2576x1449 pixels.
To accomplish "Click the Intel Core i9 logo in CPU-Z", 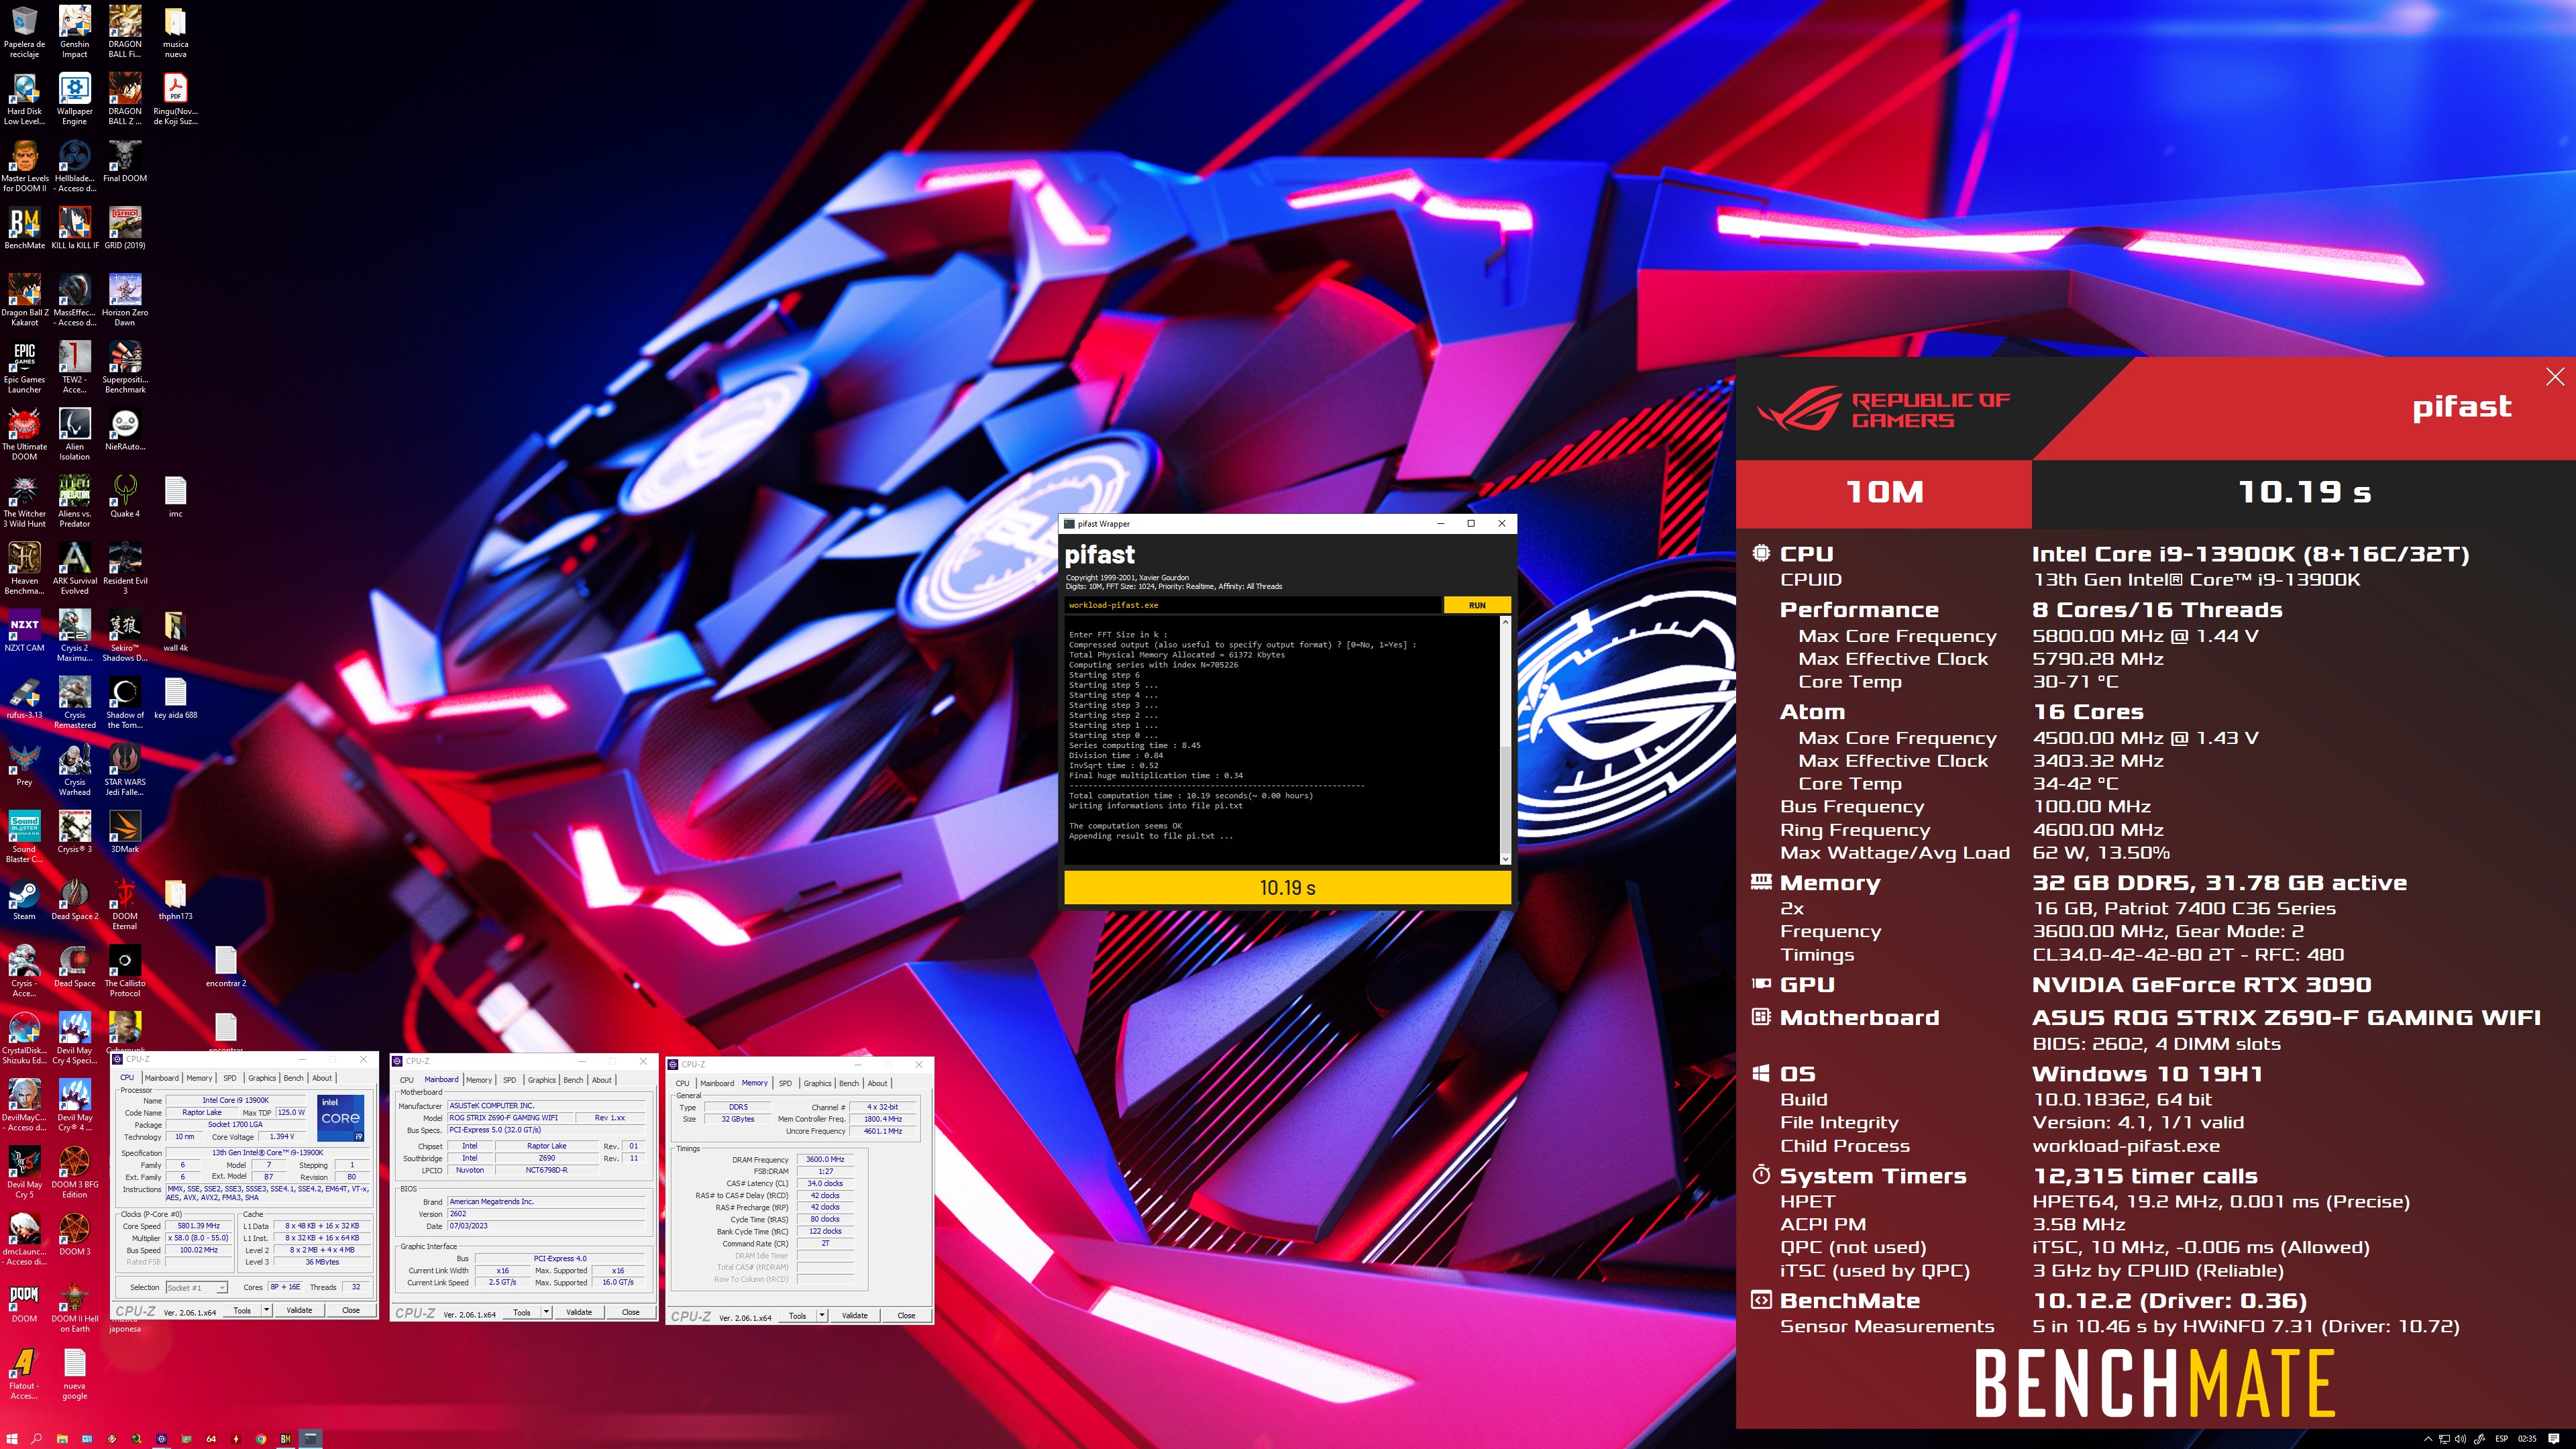I will pos(340,1118).
